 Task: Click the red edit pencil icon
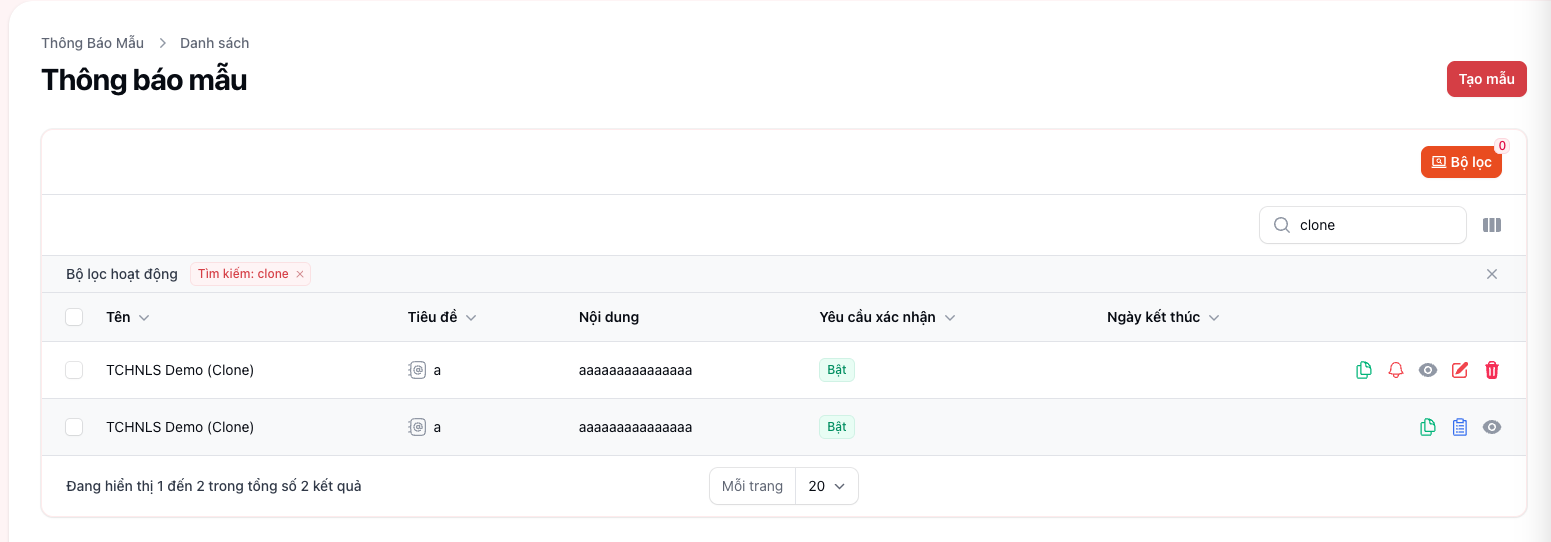coord(1460,370)
